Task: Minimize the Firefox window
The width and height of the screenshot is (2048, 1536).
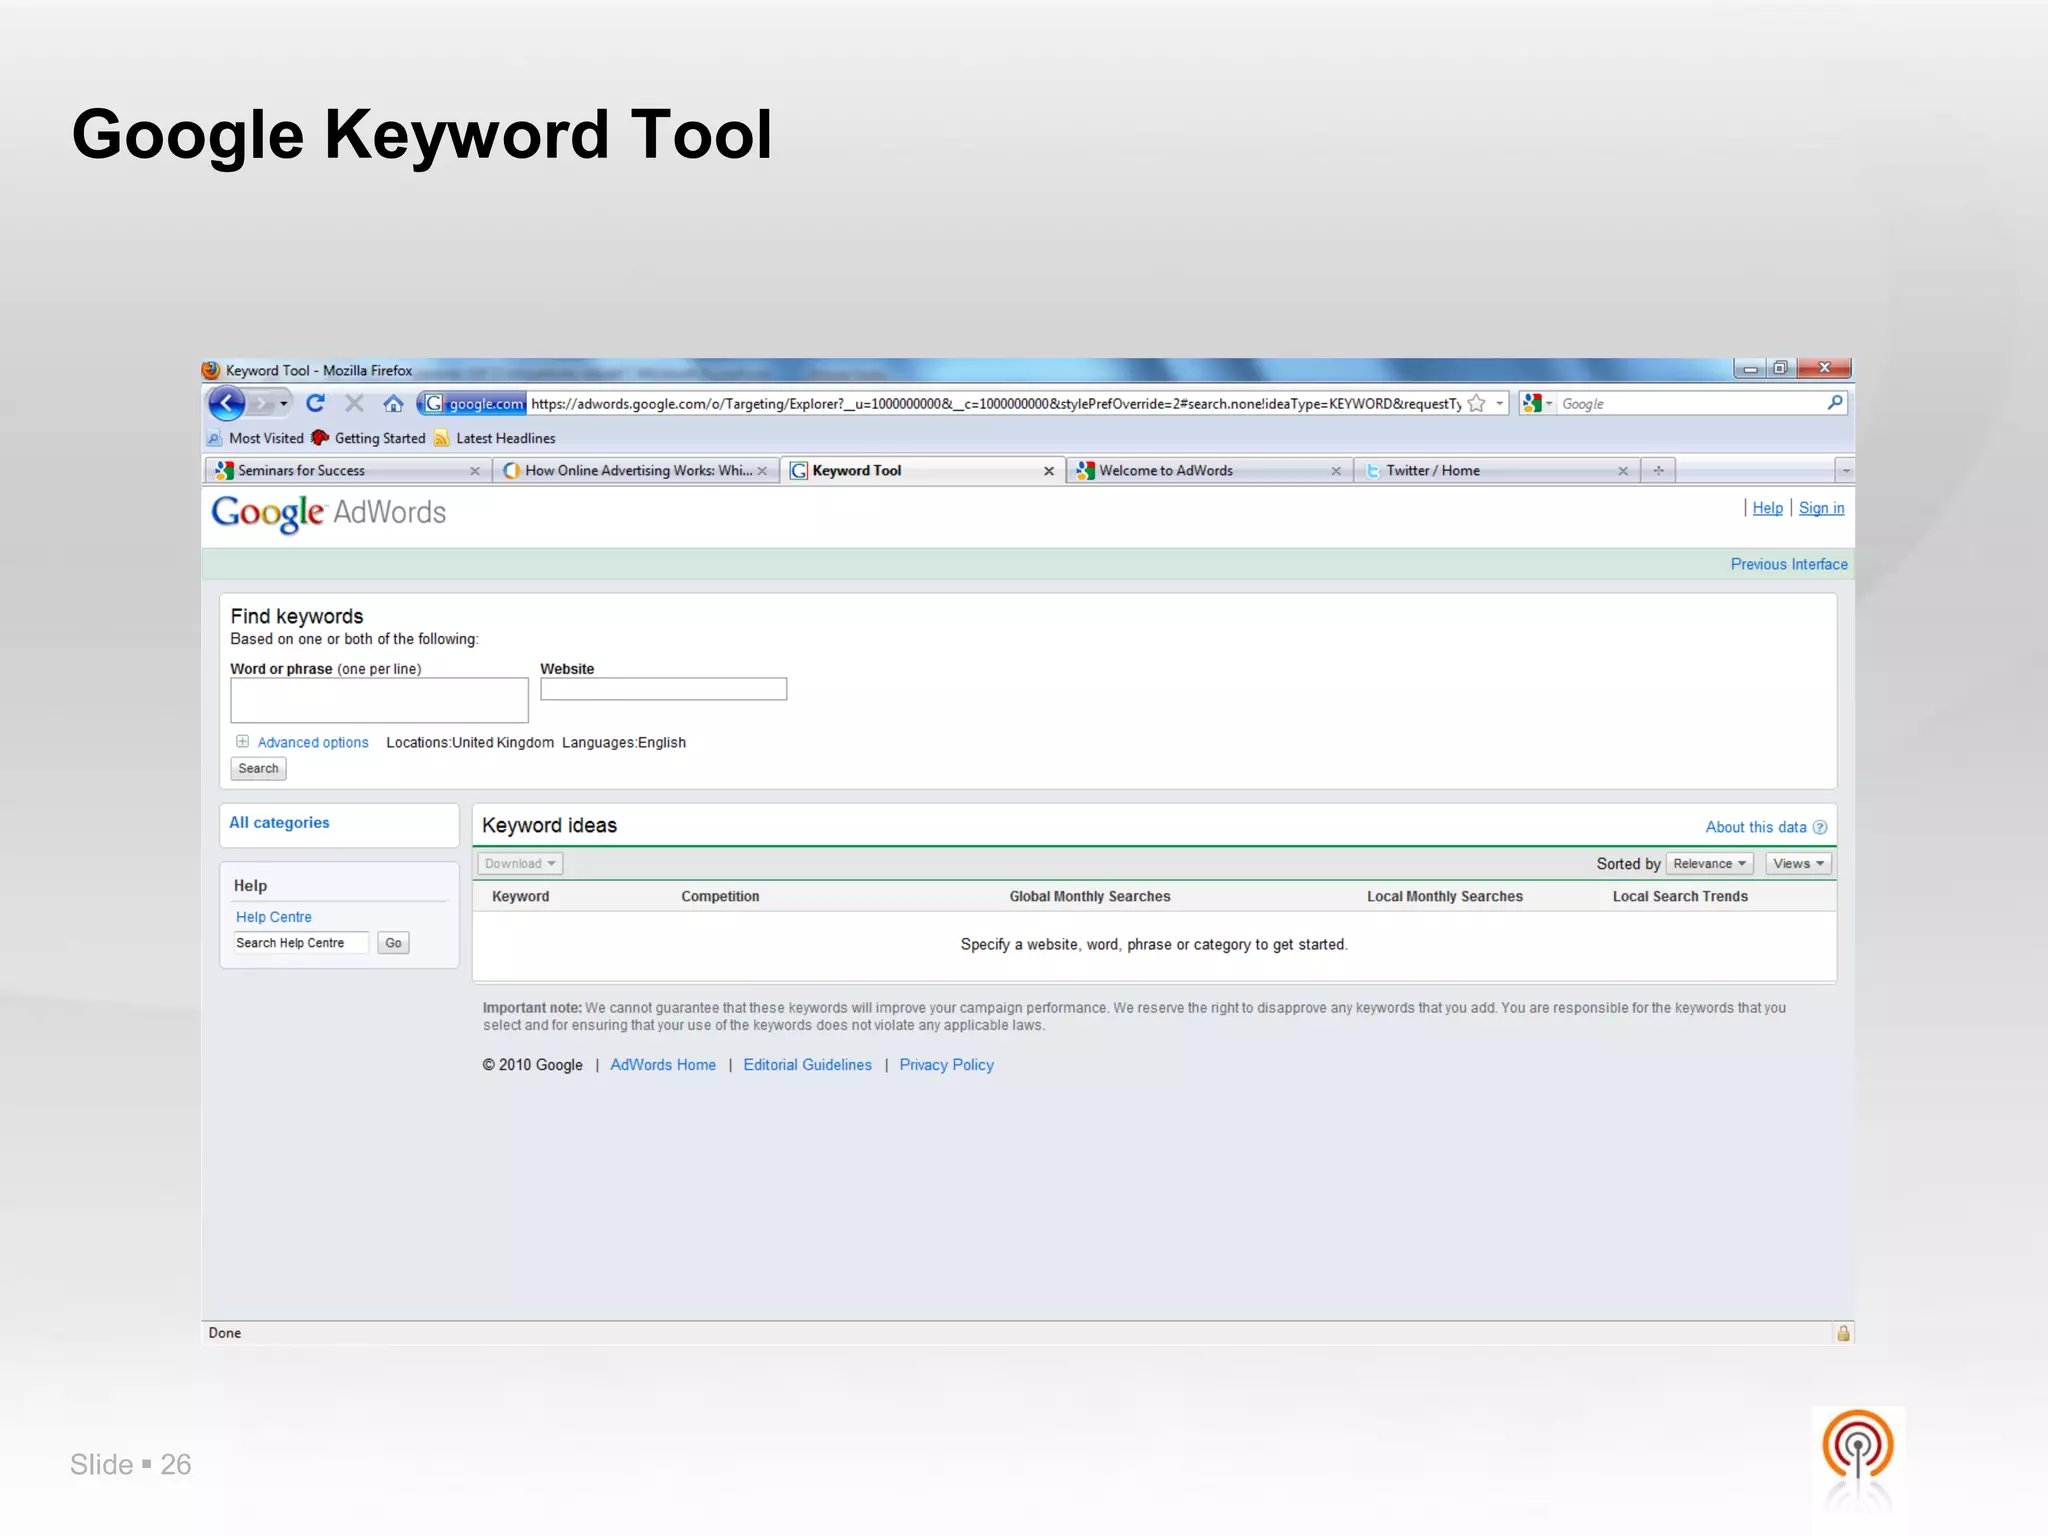Action: pos(1750,368)
